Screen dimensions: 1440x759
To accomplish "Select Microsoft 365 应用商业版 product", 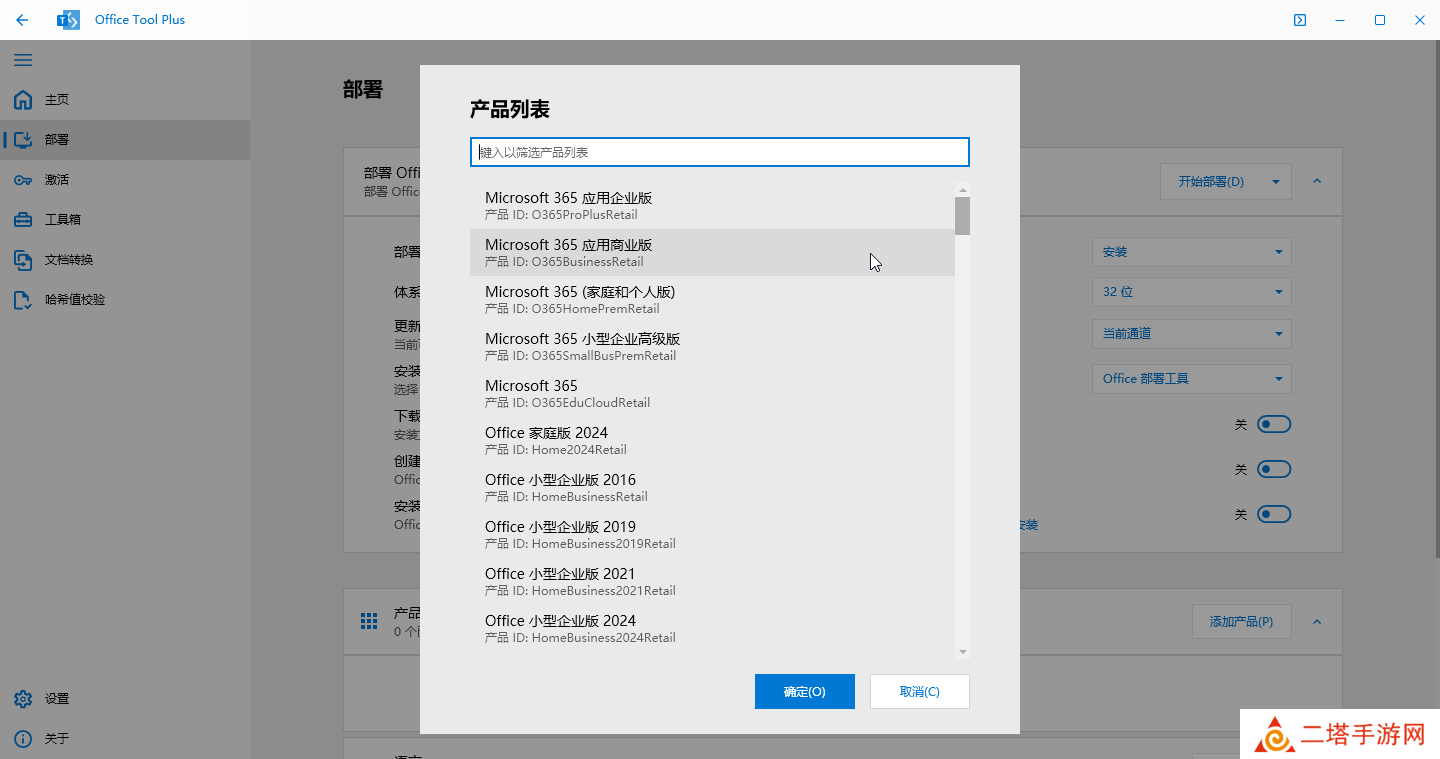I will click(712, 253).
